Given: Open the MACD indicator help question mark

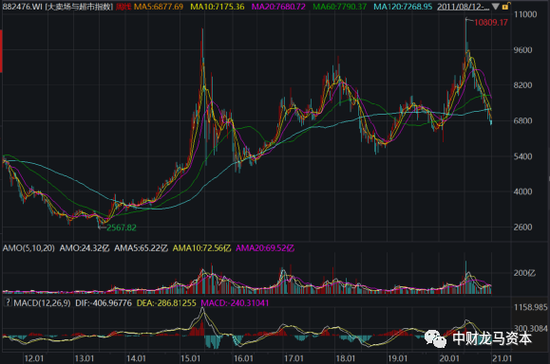Looking at the screenshot, I should point(8,302).
